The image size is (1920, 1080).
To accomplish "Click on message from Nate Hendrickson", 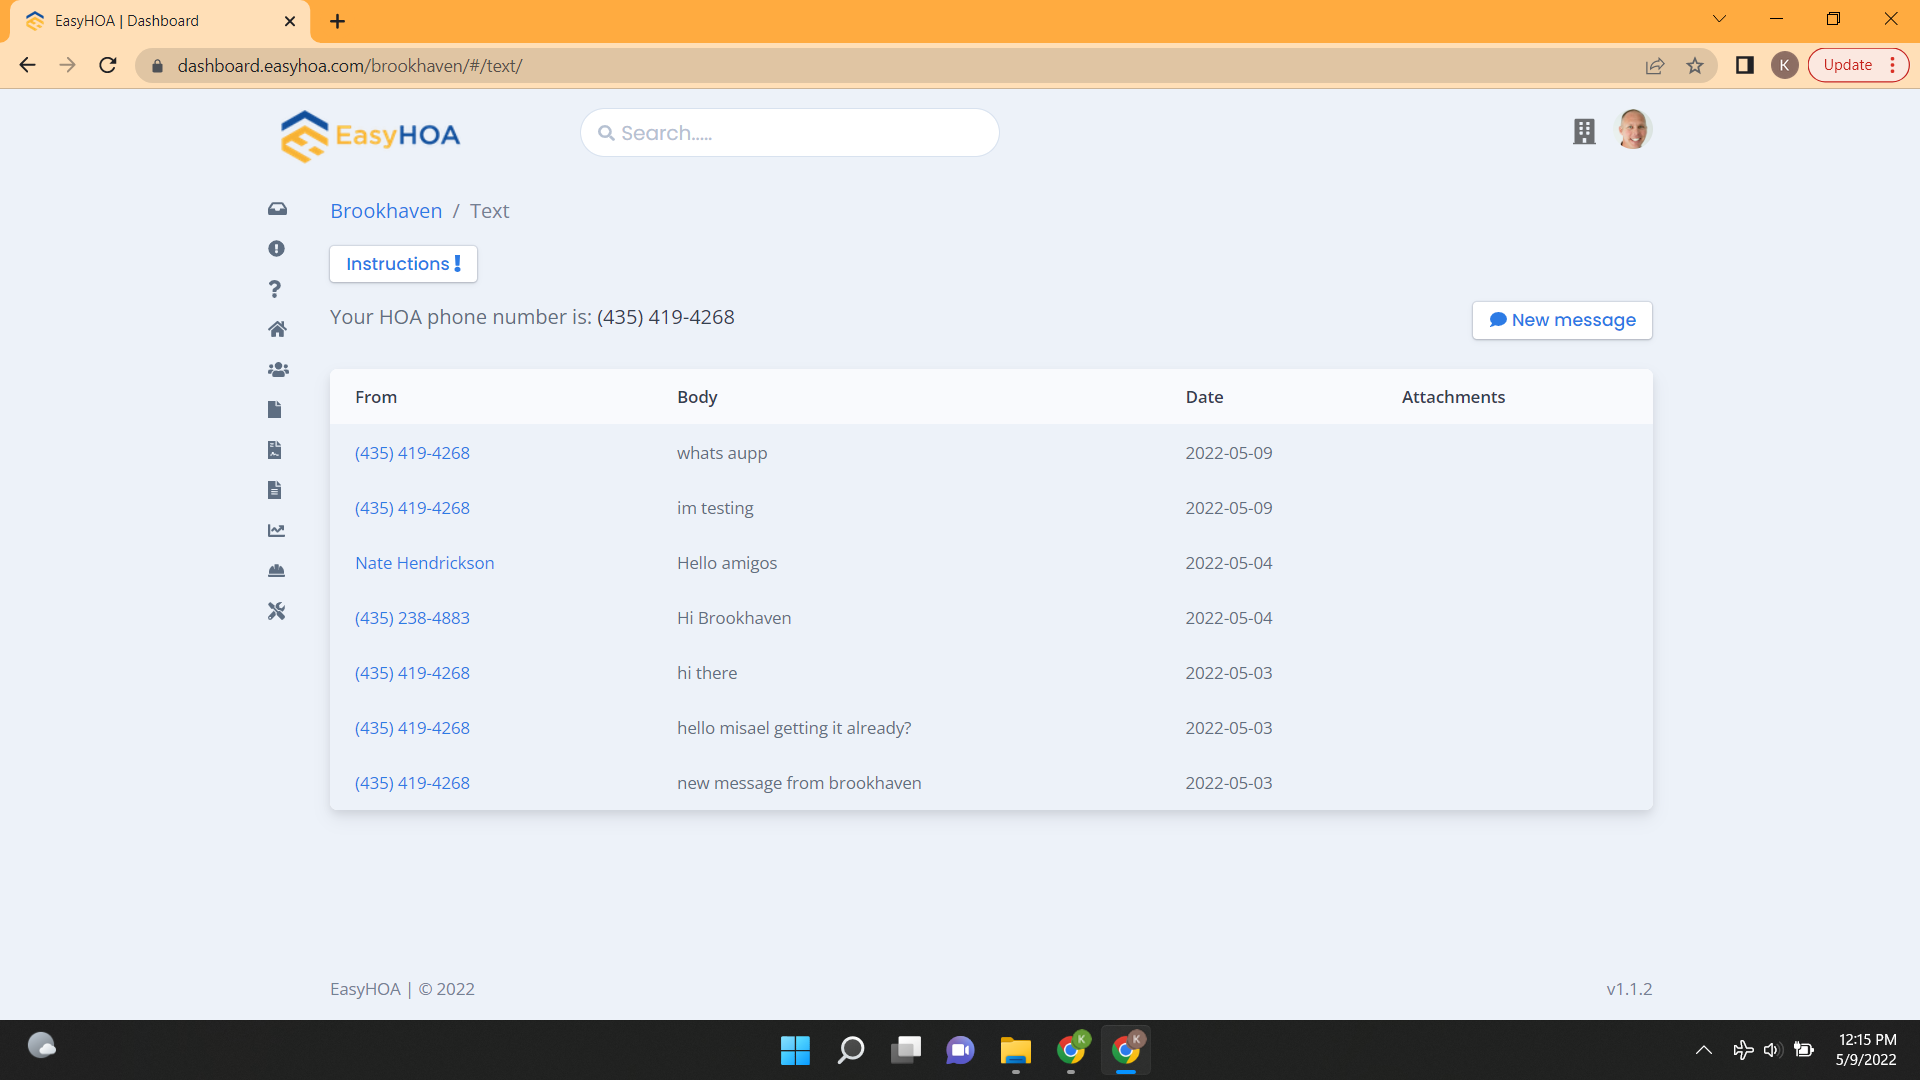I will pyautogui.click(x=425, y=562).
